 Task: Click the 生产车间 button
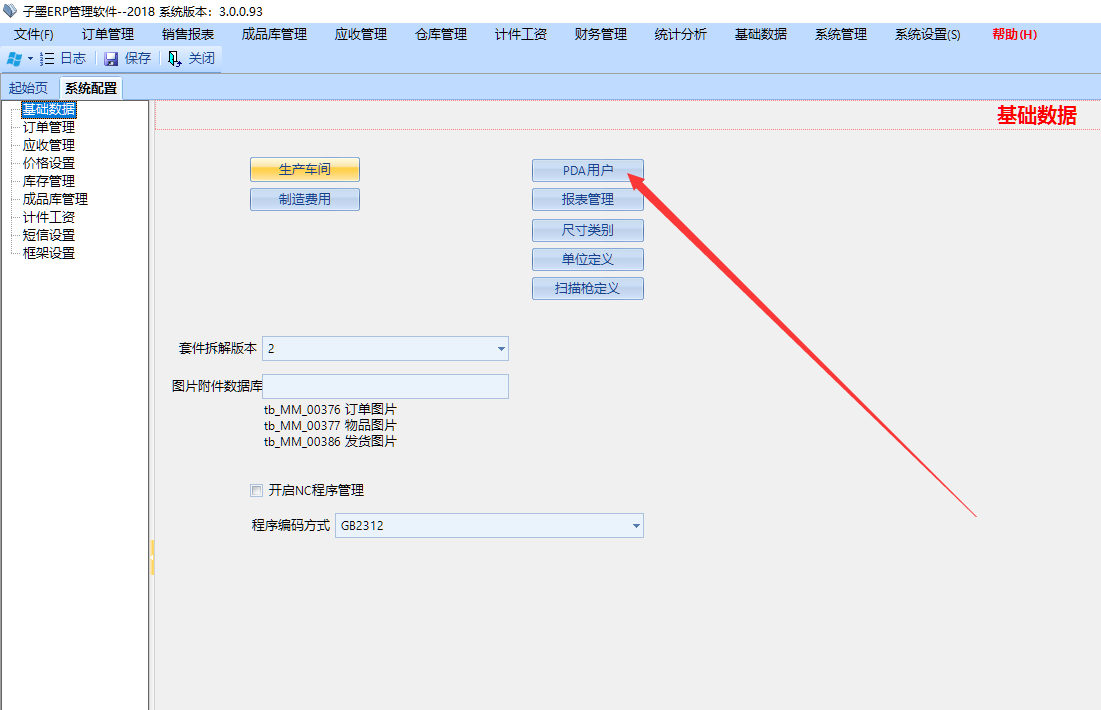pos(304,170)
